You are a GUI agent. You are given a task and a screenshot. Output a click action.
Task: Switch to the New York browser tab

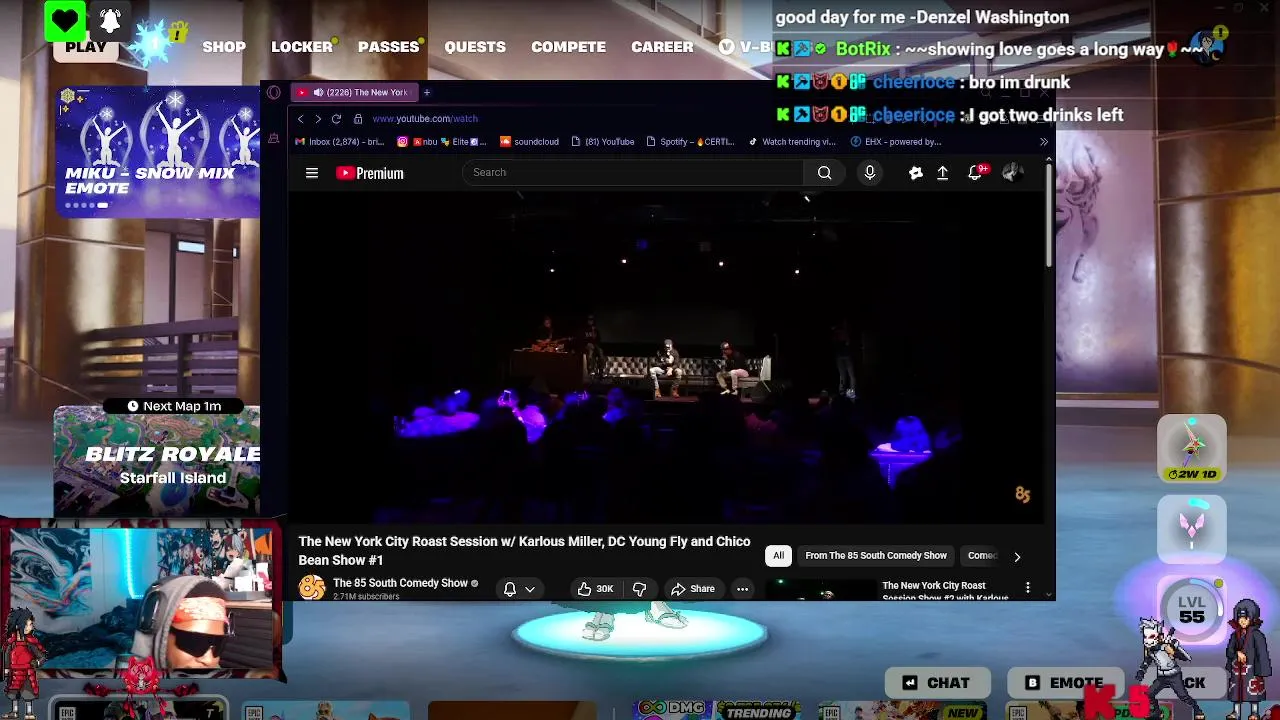tap(353, 93)
